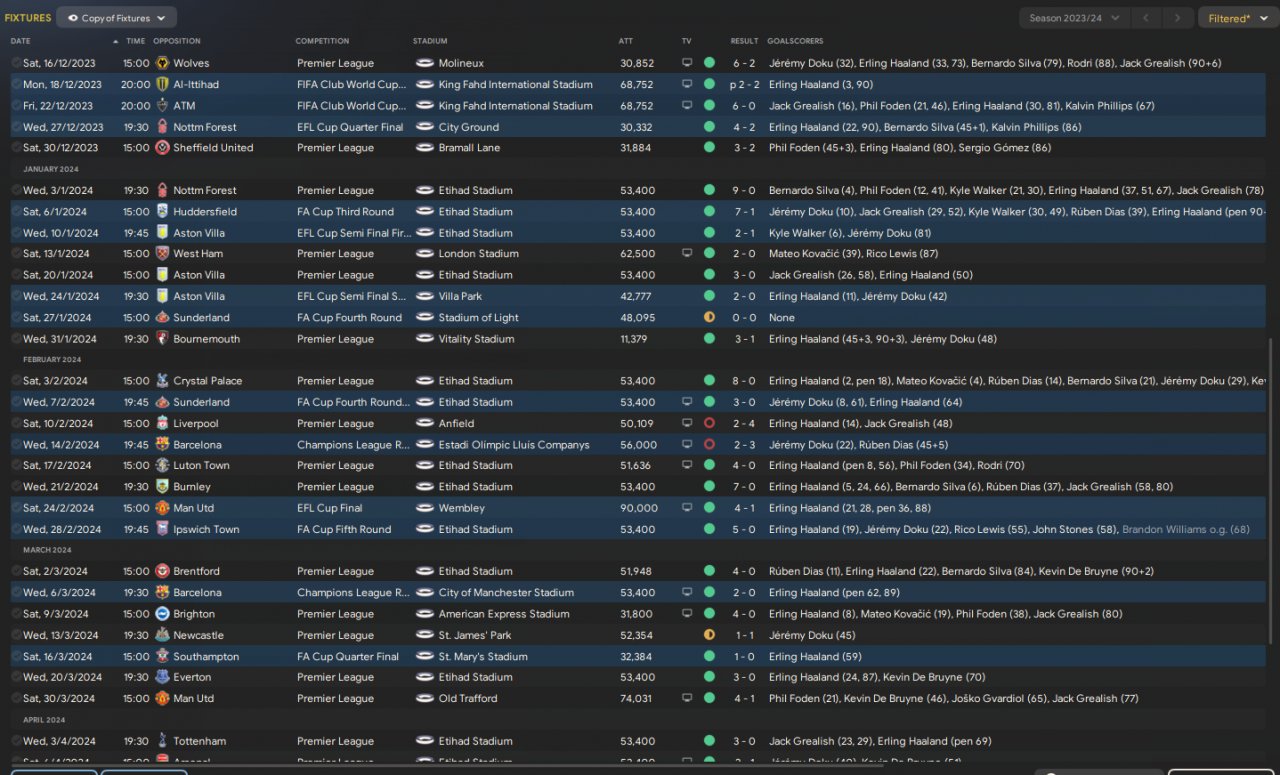Open the Copy of Fixtures view dropdown arrow
Viewport: 1280px width, 775px height.
(x=161, y=18)
